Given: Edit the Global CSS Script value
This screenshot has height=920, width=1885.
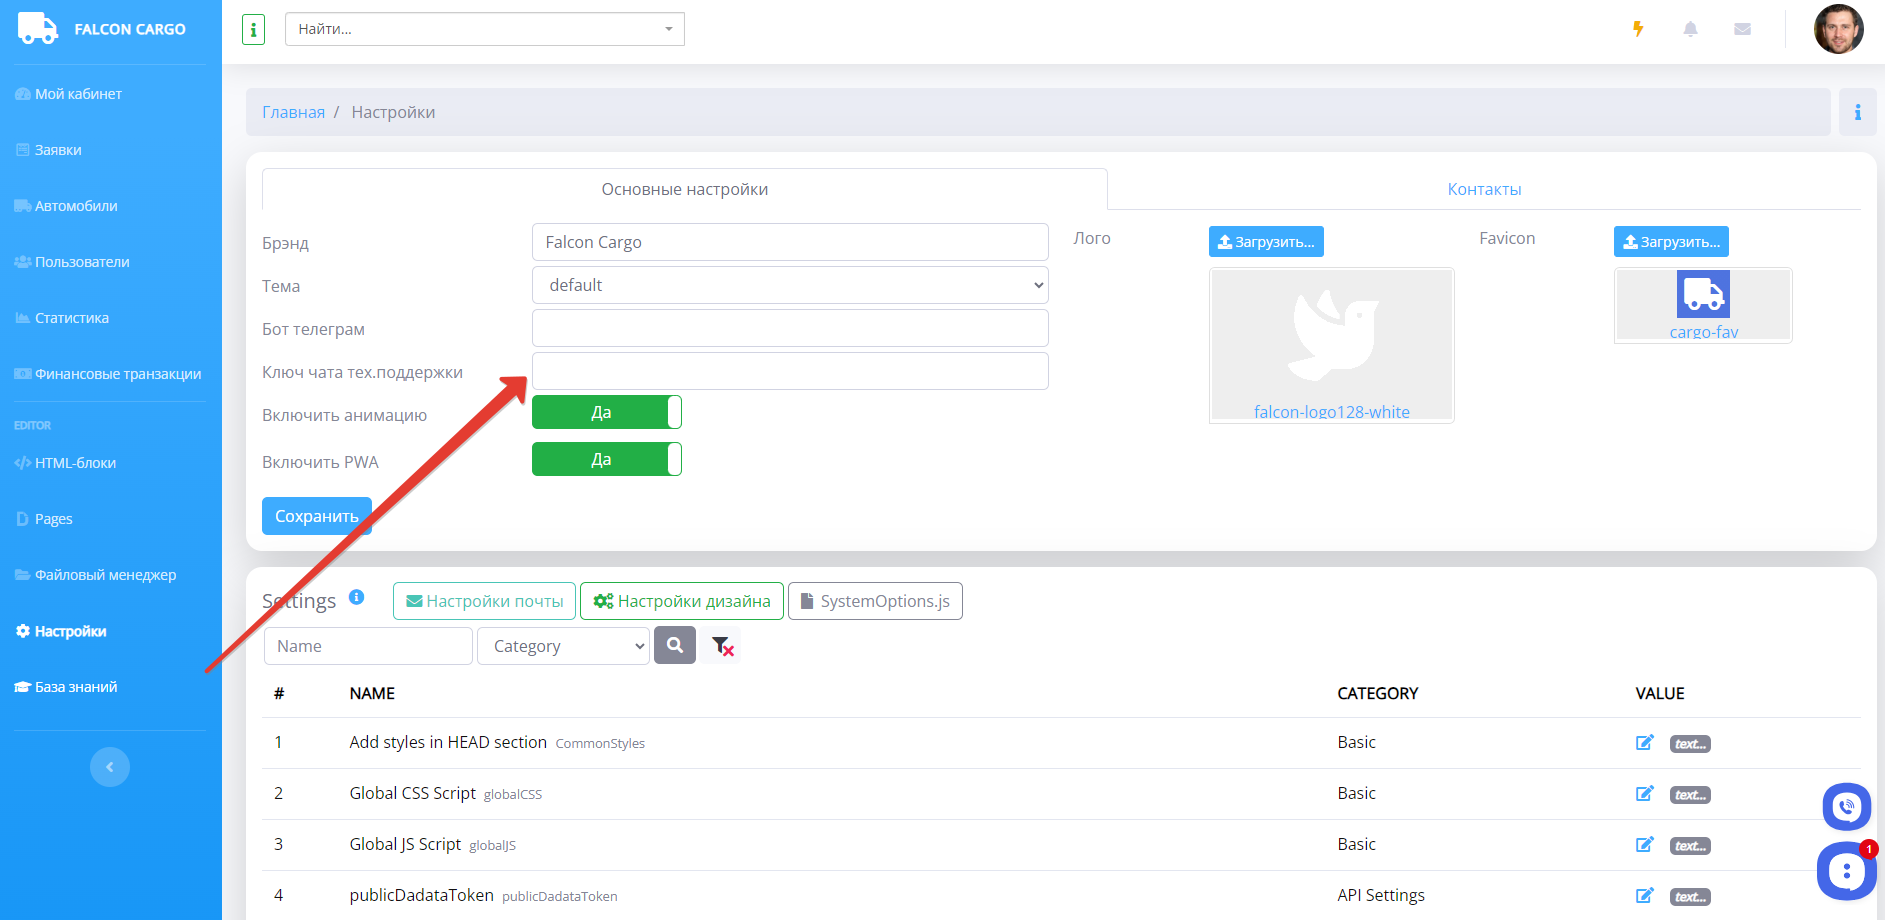Looking at the screenshot, I should (x=1644, y=794).
